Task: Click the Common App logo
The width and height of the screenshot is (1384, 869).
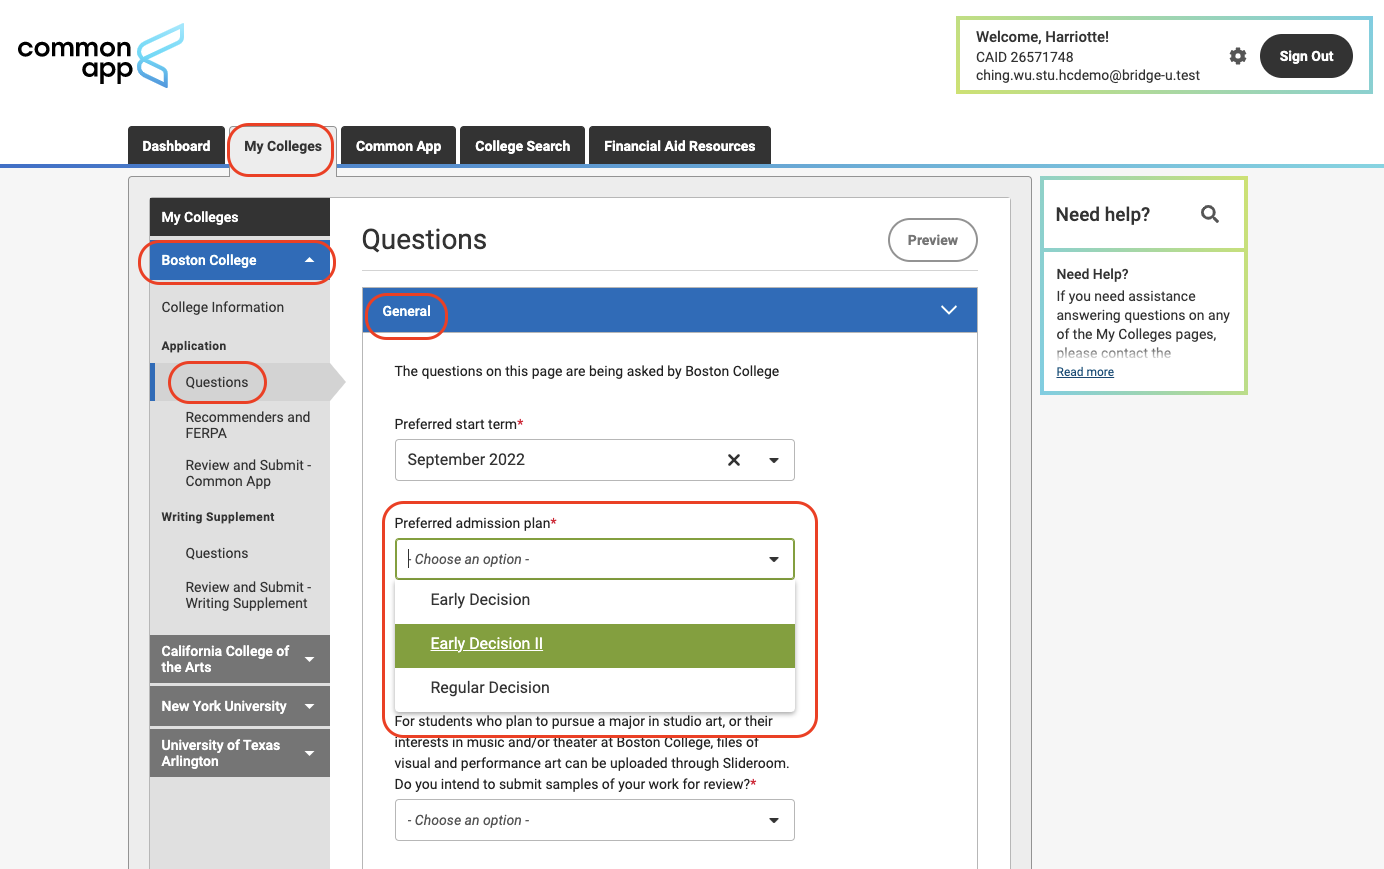Action: coord(101,56)
